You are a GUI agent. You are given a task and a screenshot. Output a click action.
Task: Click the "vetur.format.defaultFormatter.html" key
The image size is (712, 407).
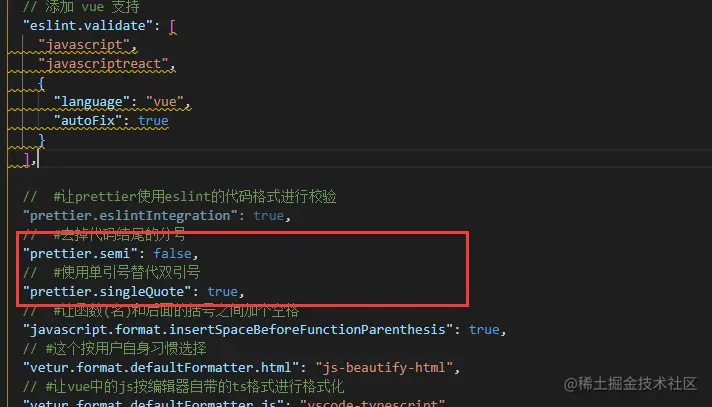click(161, 367)
